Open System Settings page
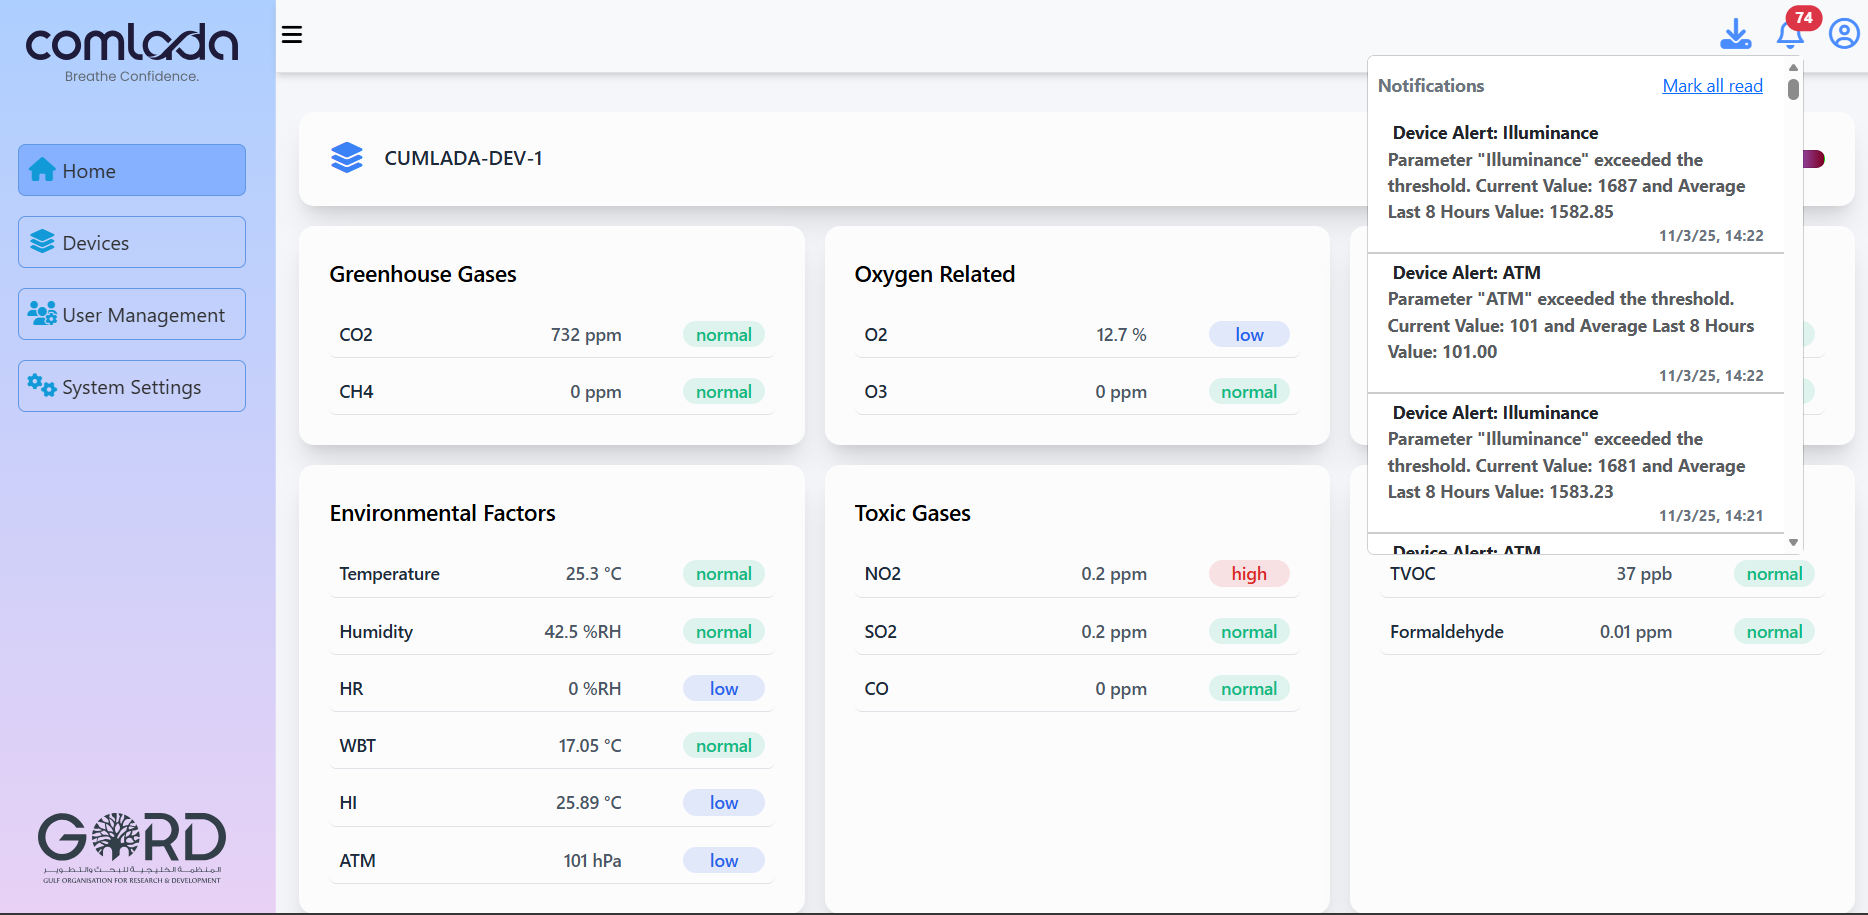This screenshot has width=1868, height=915. point(132,387)
